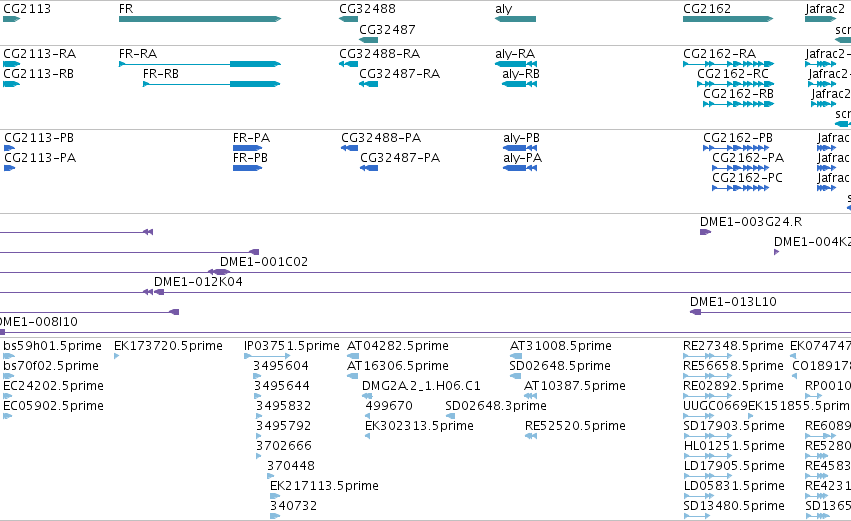Select the CG2162-PC protein label

747,178
